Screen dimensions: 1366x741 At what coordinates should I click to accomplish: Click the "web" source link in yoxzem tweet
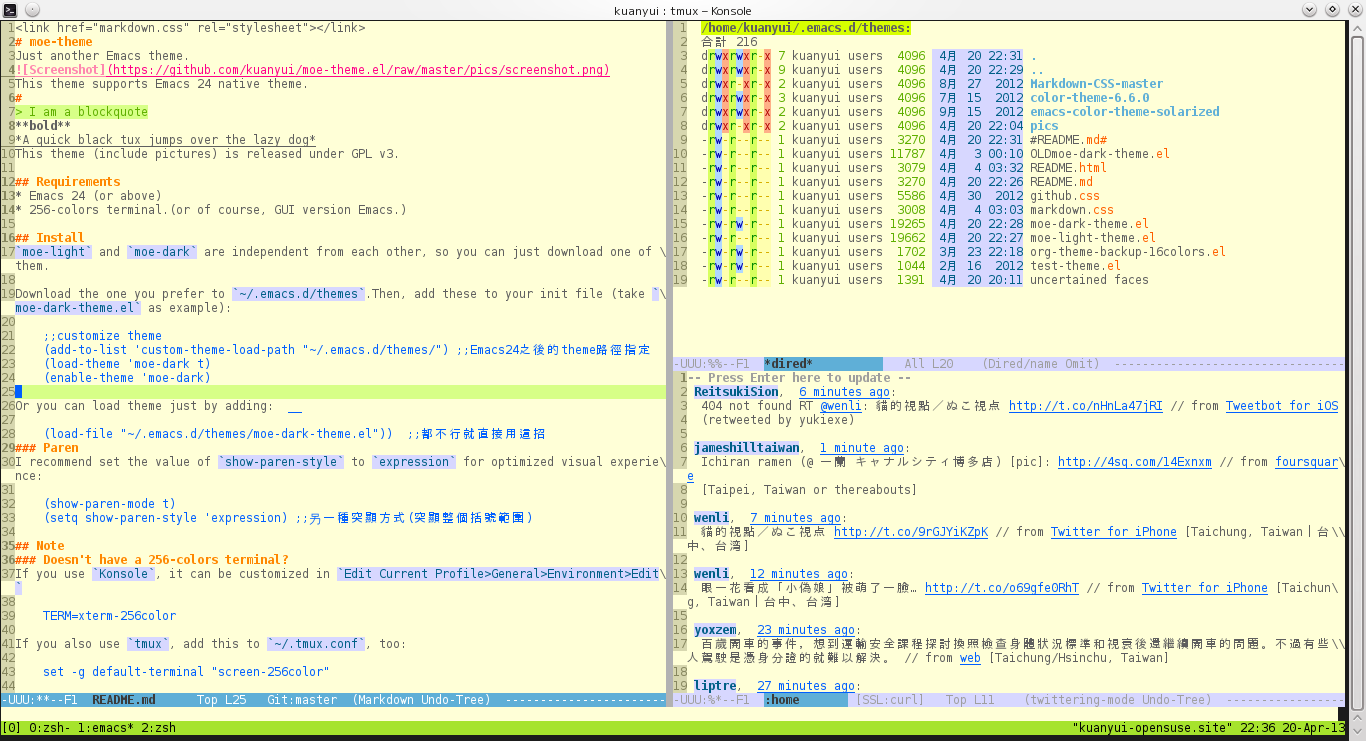[x=970, y=658]
